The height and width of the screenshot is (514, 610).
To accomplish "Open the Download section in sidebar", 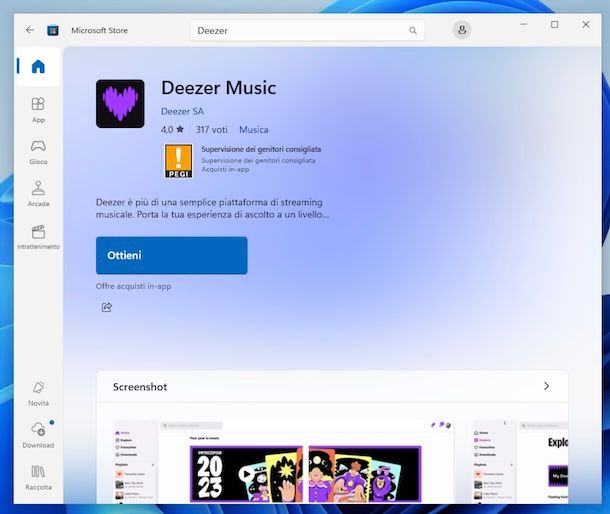I will pyautogui.click(x=38, y=435).
